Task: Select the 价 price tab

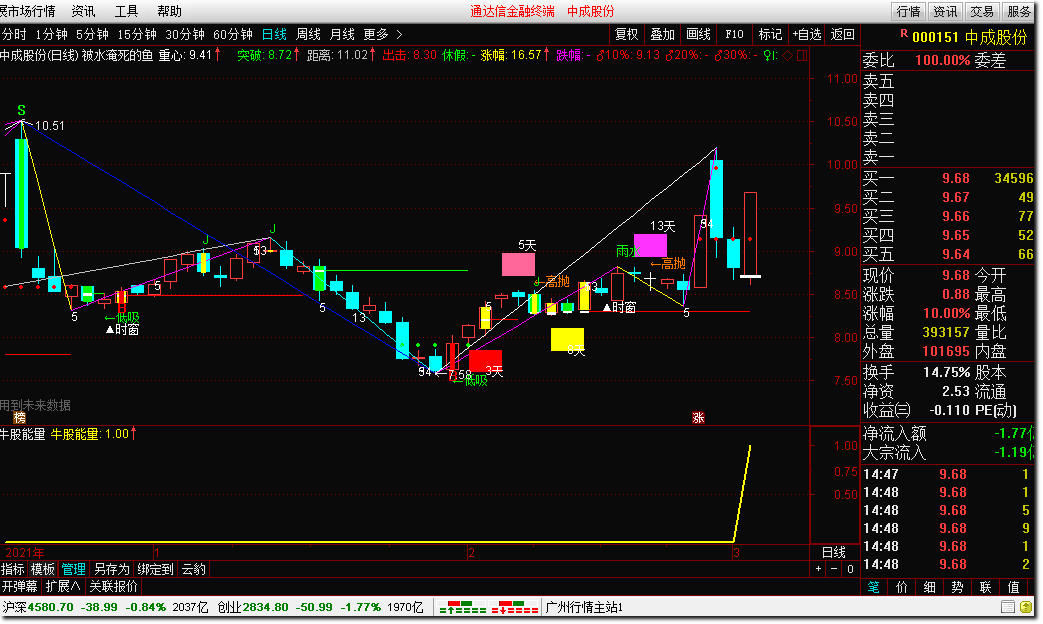Action: (x=901, y=587)
